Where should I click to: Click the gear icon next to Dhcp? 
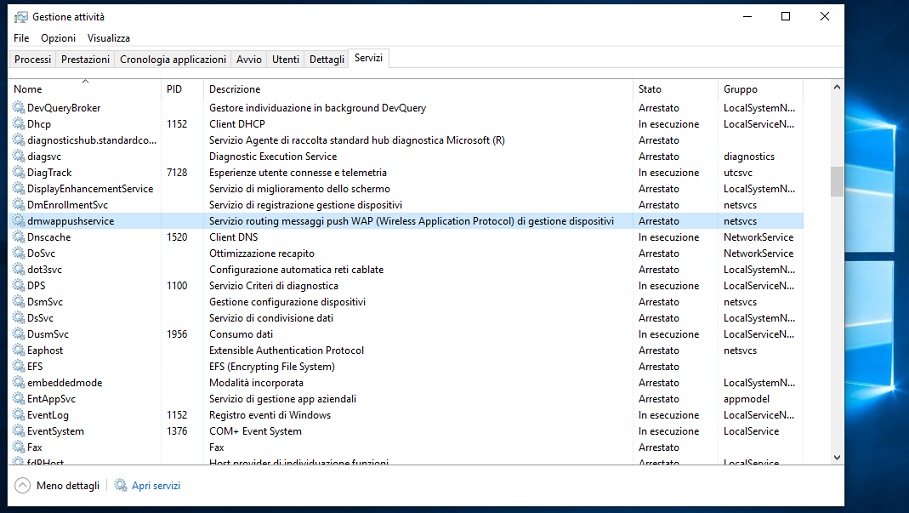(19, 124)
